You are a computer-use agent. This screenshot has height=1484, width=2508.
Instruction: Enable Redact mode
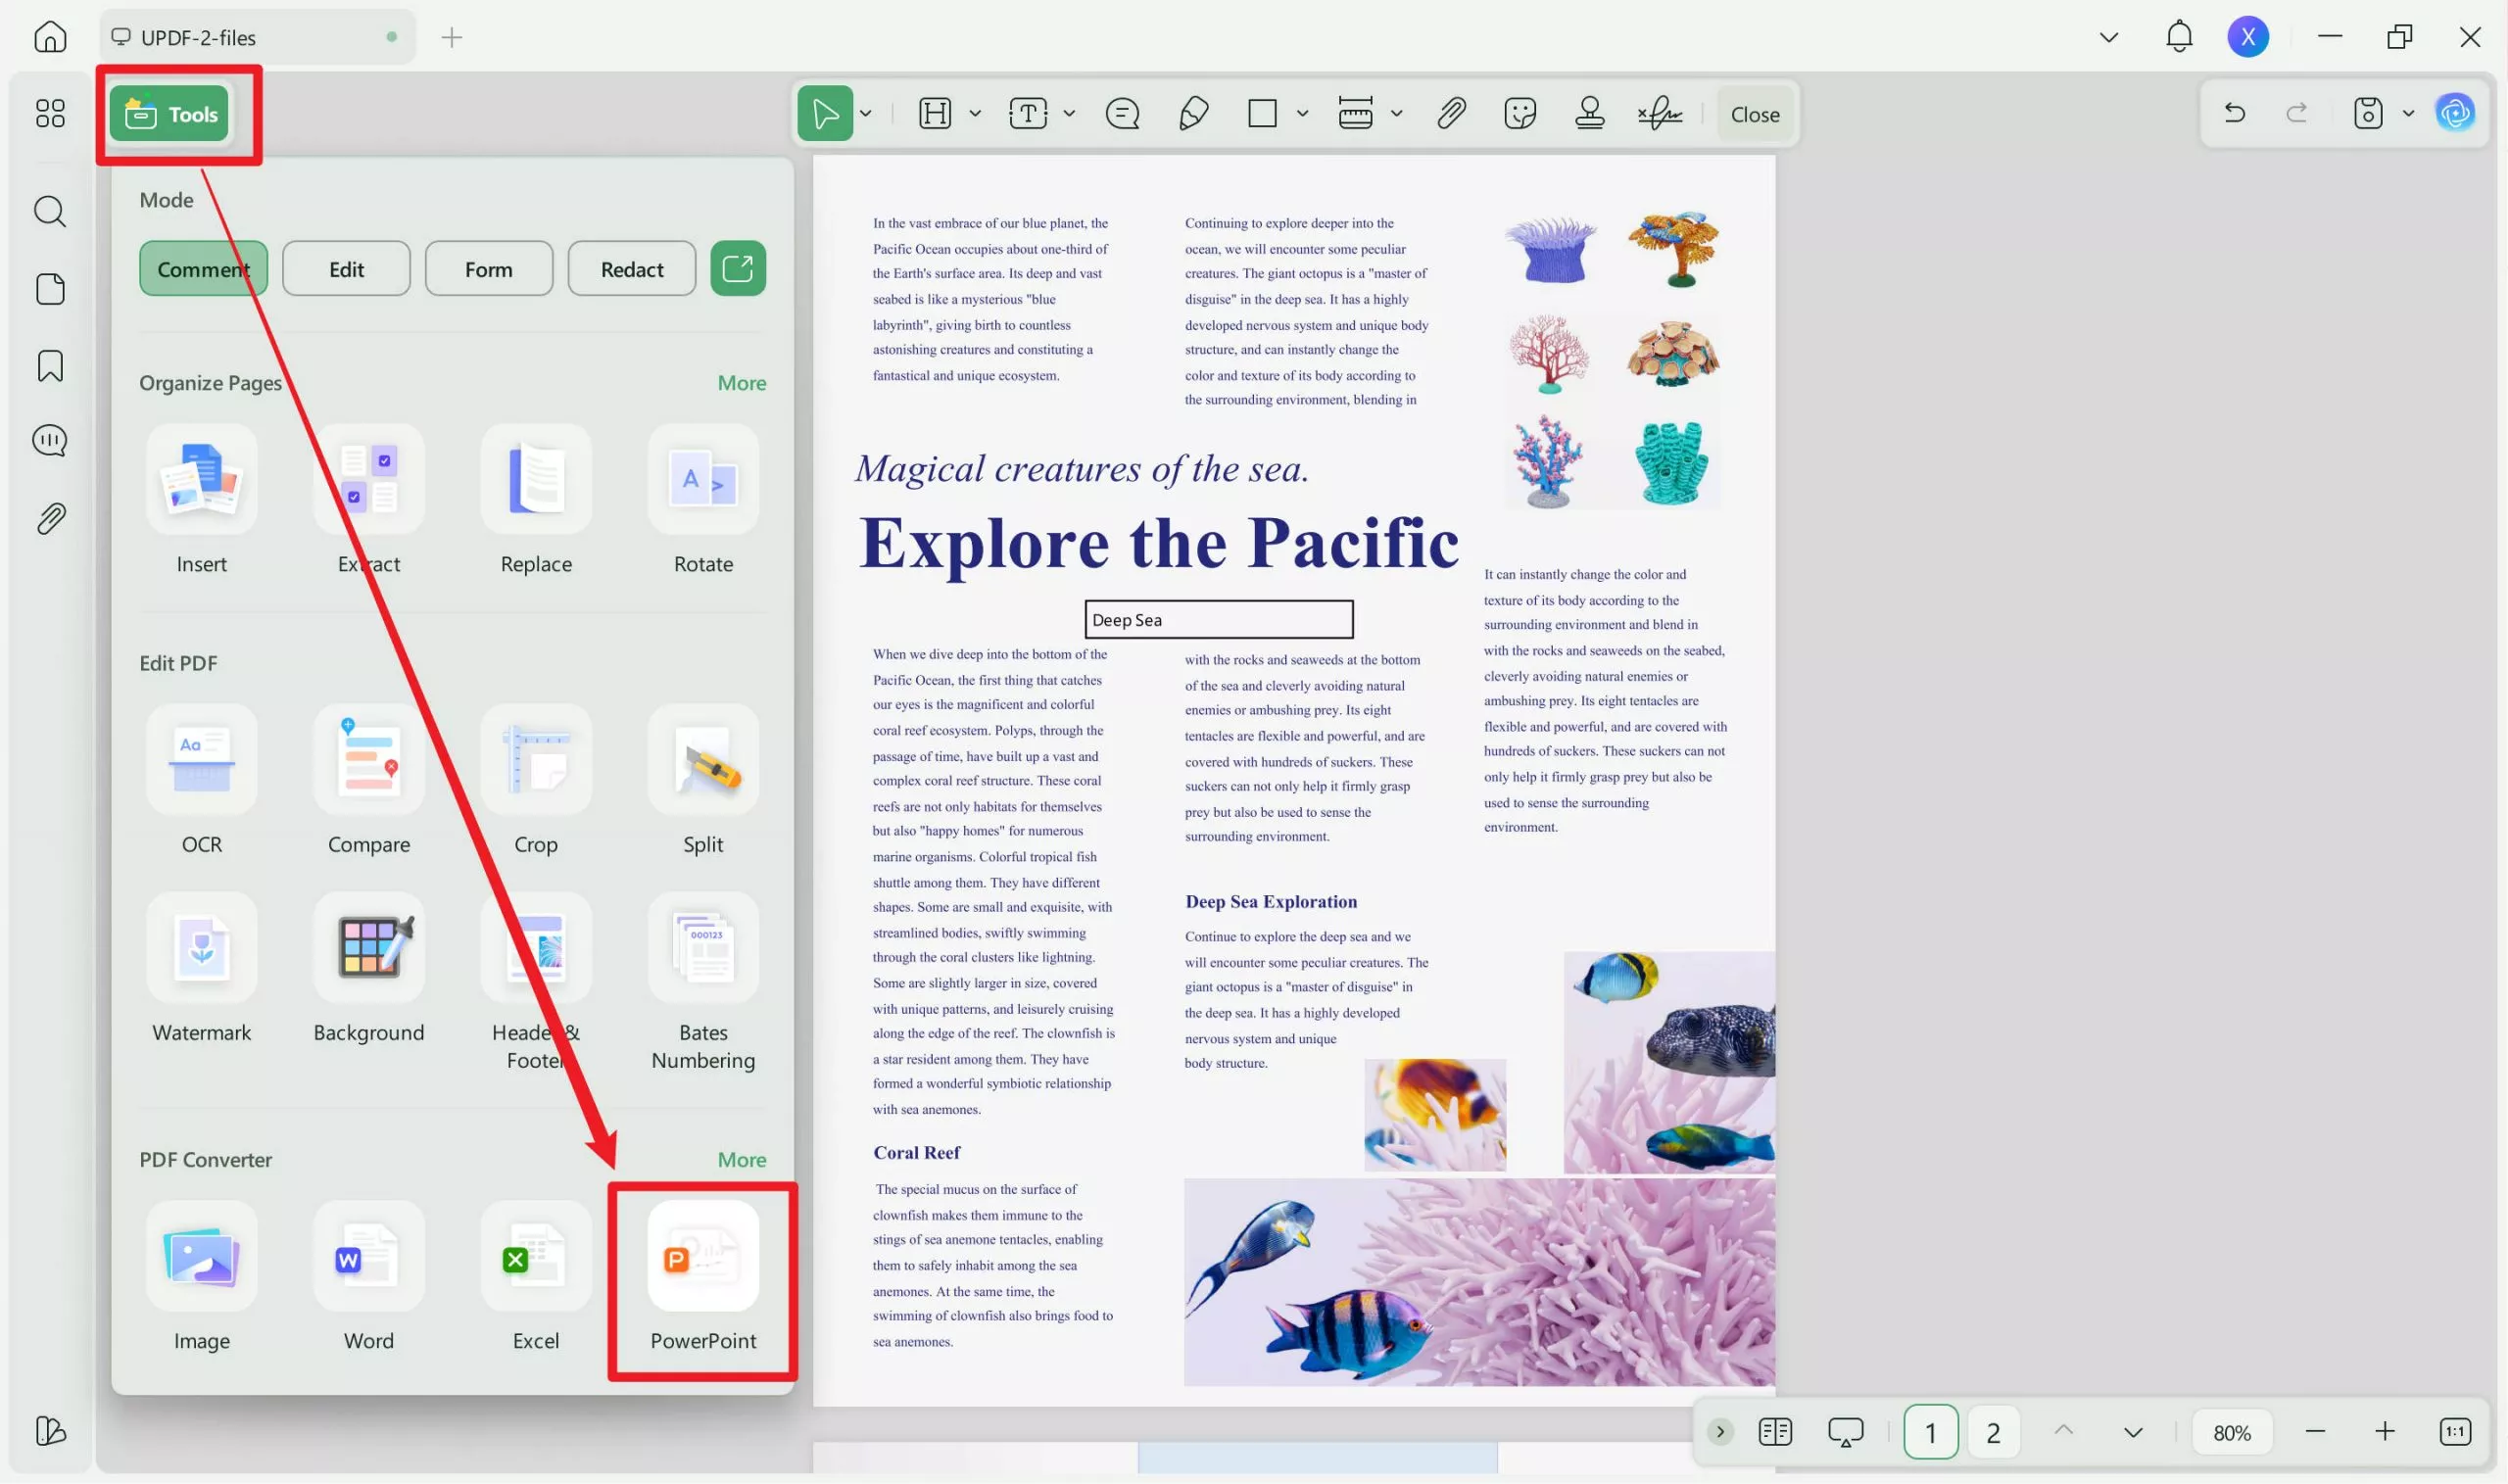(631, 269)
